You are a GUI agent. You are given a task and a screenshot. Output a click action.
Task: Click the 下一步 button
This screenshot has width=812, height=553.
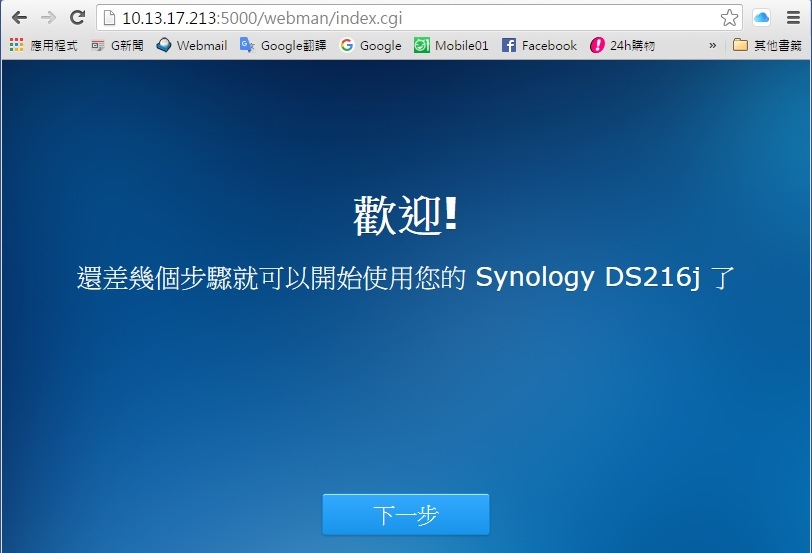click(x=406, y=515)
